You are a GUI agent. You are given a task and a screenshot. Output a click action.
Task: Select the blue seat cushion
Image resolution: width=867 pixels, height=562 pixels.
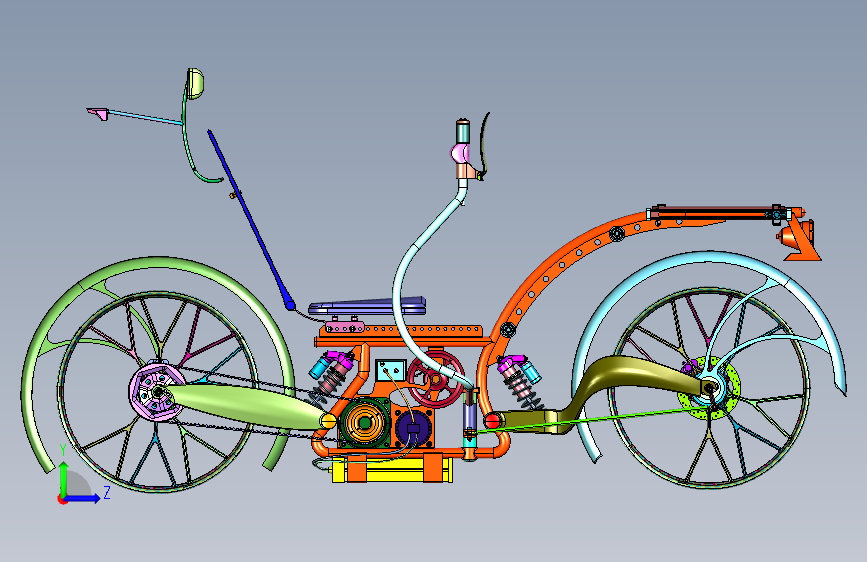pyautogui.click(x=367, y=306)
